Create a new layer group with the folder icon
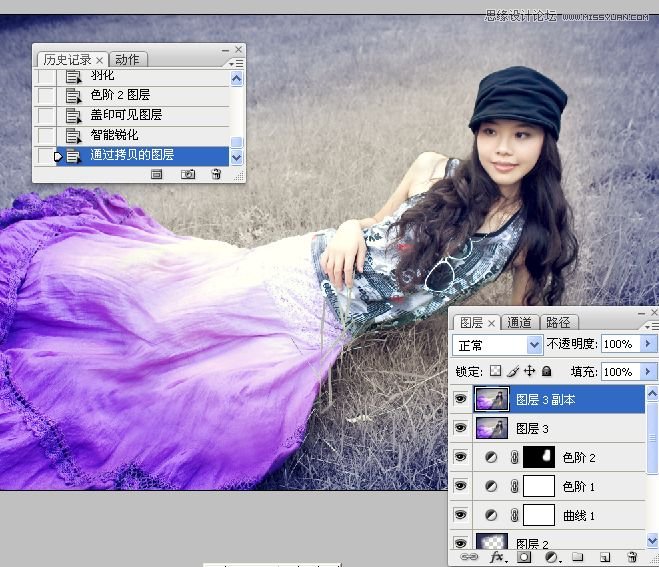The width and height of the screenshot is (659, 567). (x=578, y=557)
